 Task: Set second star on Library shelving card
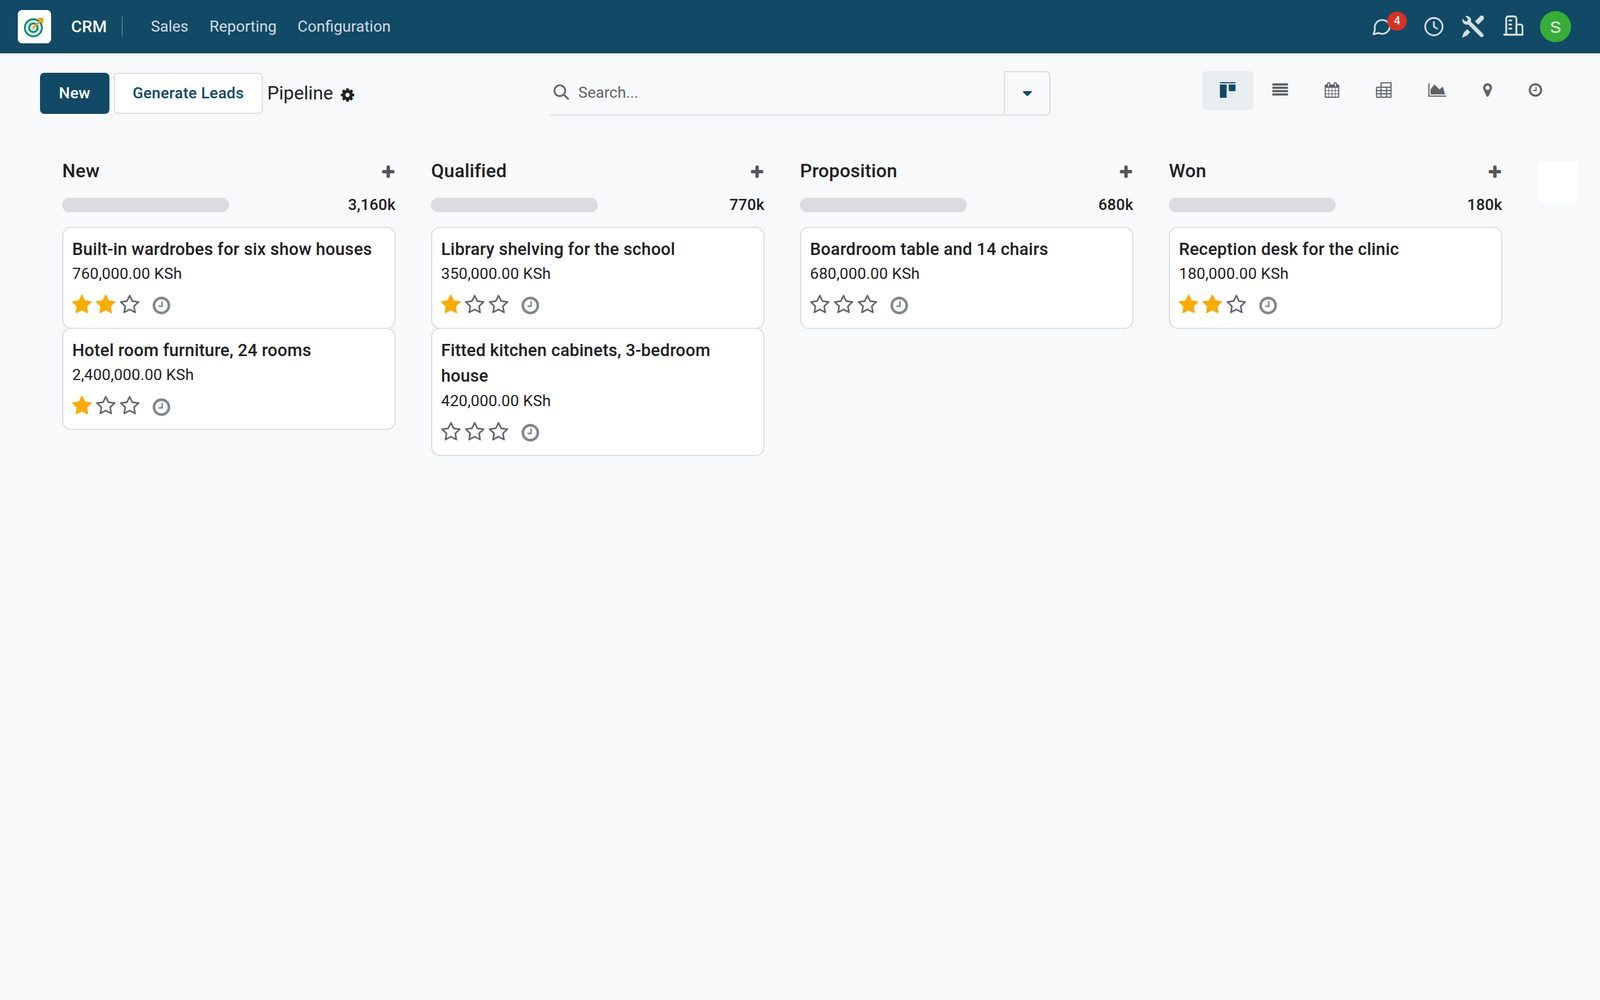coord(475,305)
